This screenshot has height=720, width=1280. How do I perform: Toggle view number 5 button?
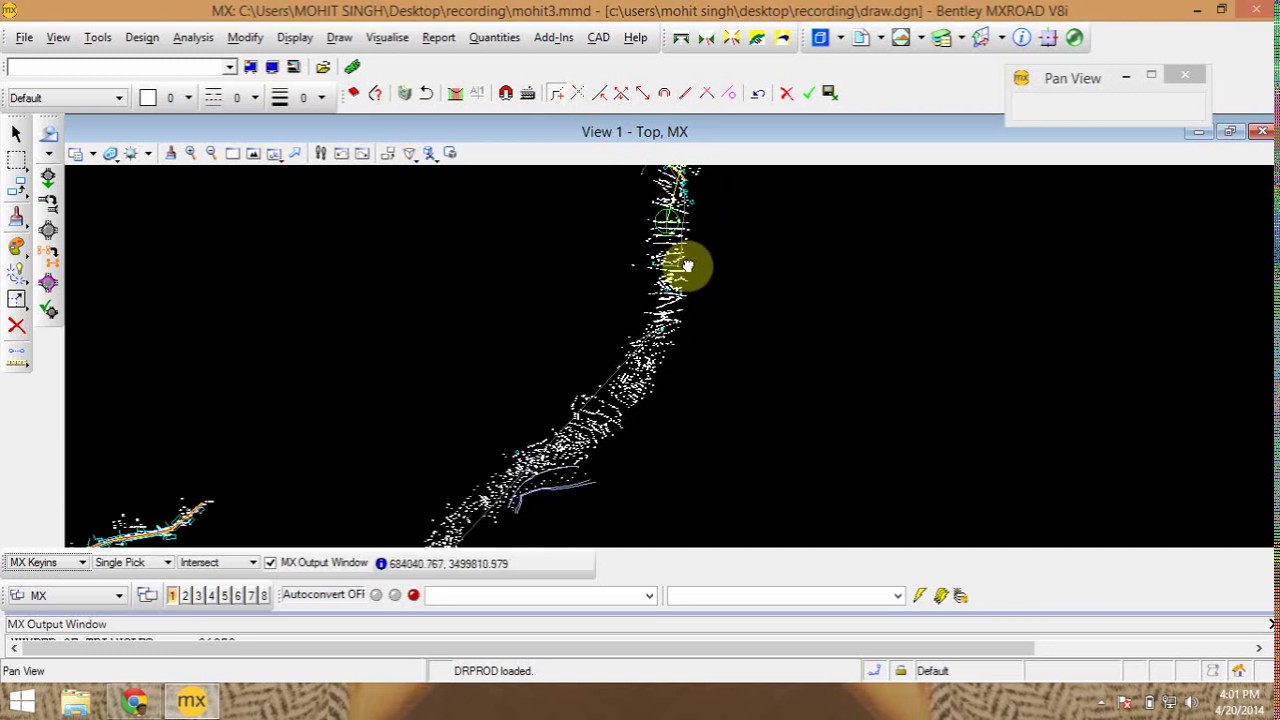click(x=224, y=596)
